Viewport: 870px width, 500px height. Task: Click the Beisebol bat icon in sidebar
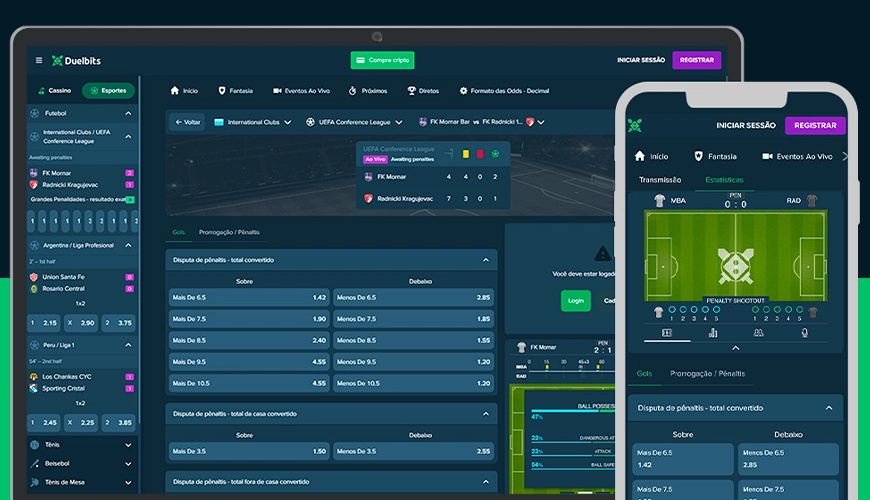35,463
